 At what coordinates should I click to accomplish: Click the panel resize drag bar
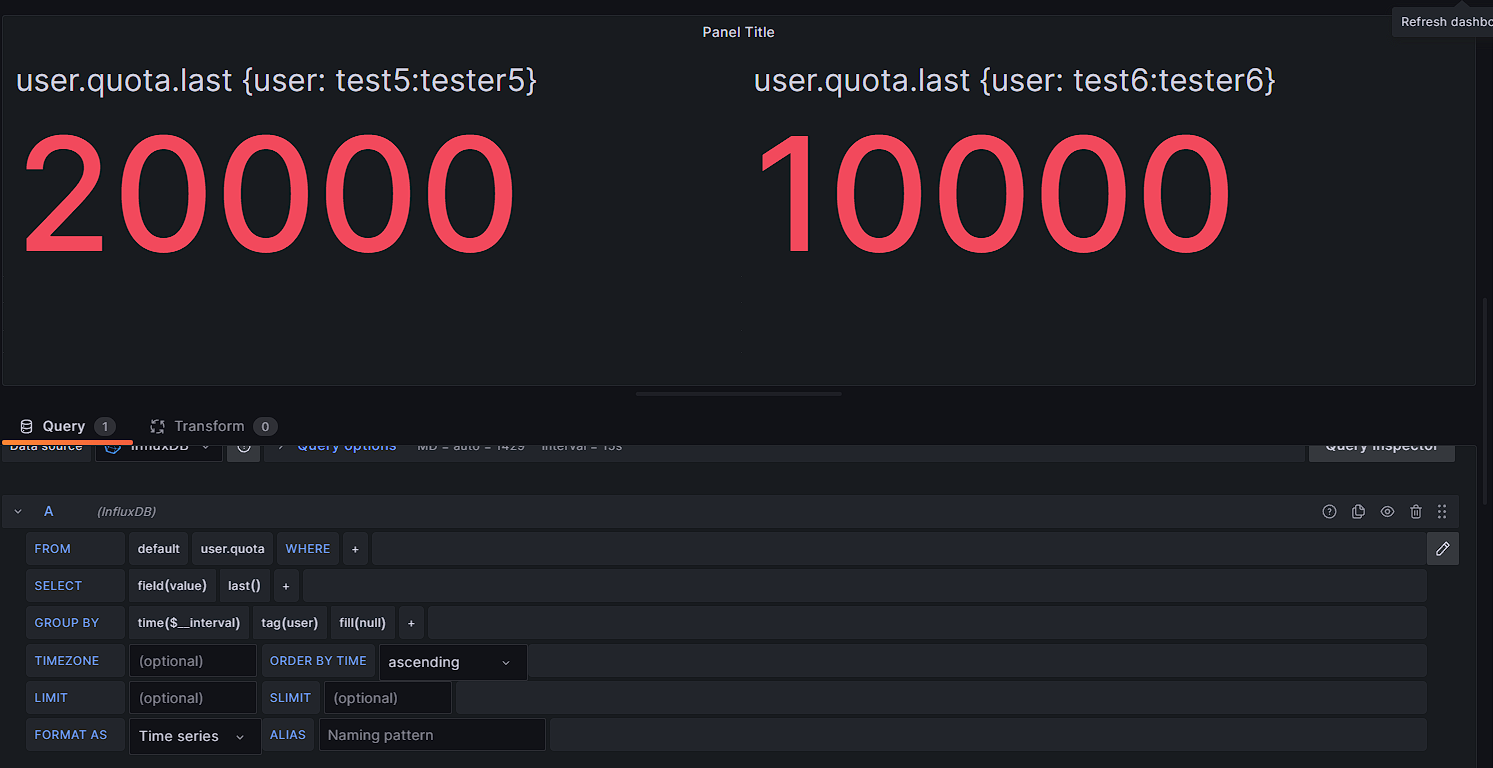(738, 394)
